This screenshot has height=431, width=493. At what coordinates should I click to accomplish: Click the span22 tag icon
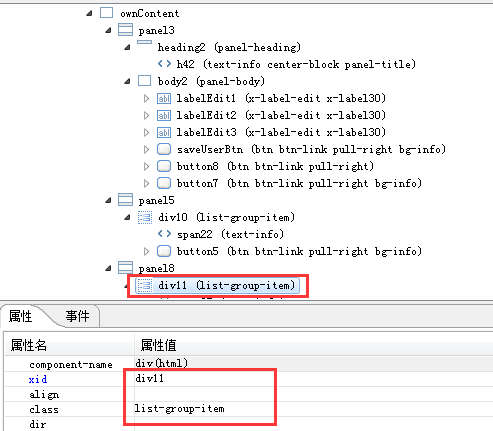pyautogui.click(x=164, y=234)
